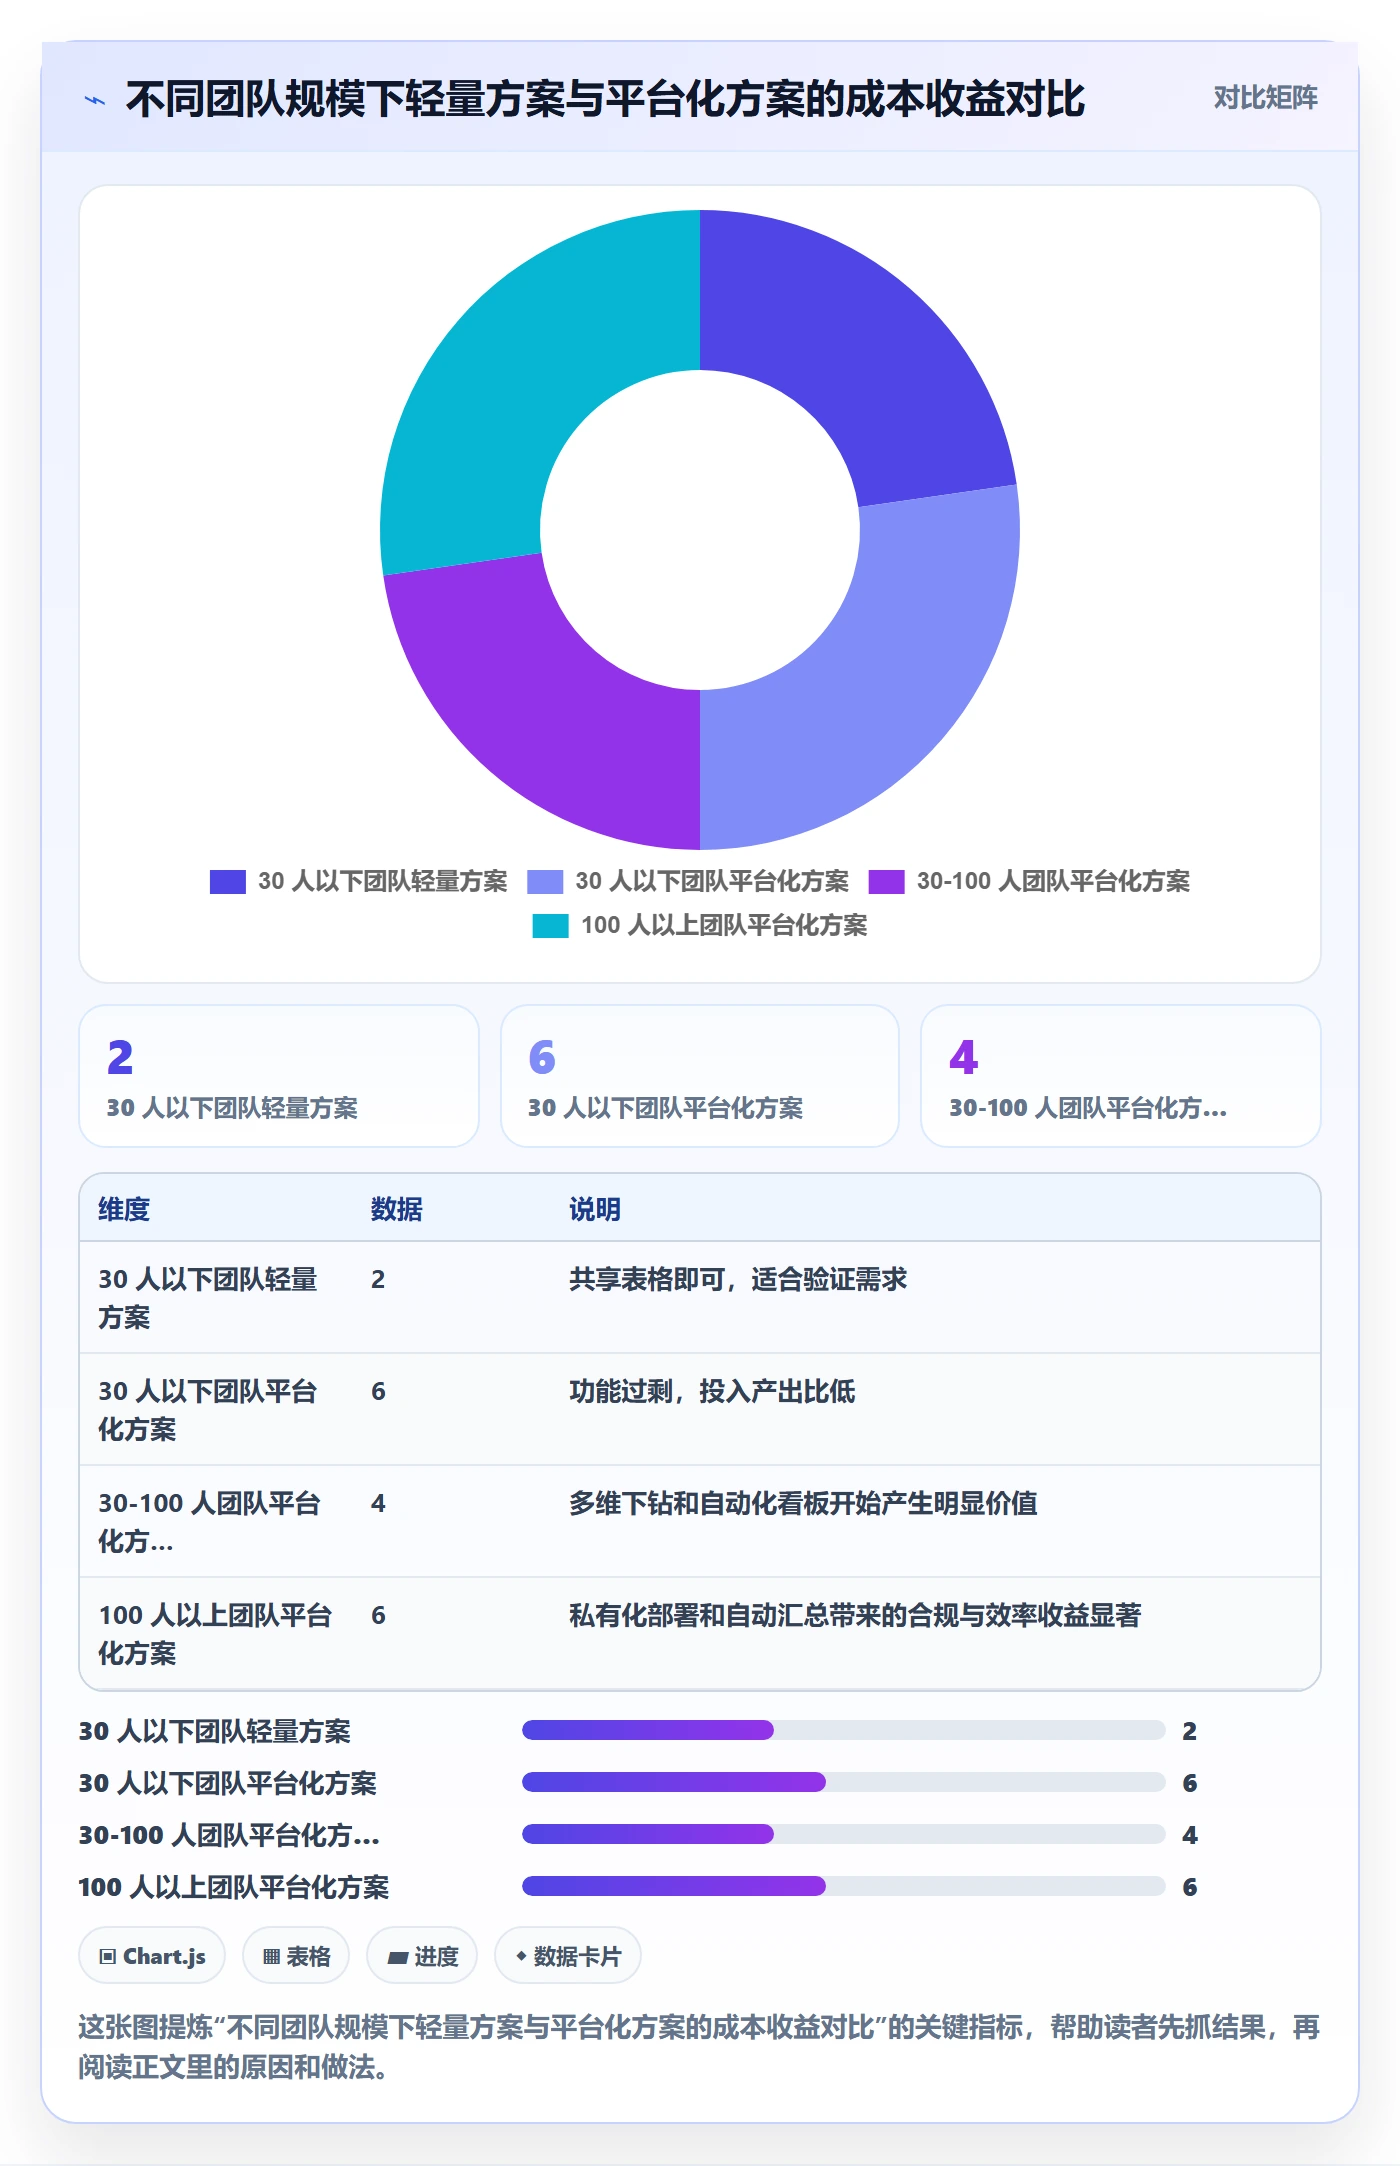The height and width of the screenshot is (2166, 1400).
Task: Click the 对比矩阵 label in header
Action: pos(1265,98)
